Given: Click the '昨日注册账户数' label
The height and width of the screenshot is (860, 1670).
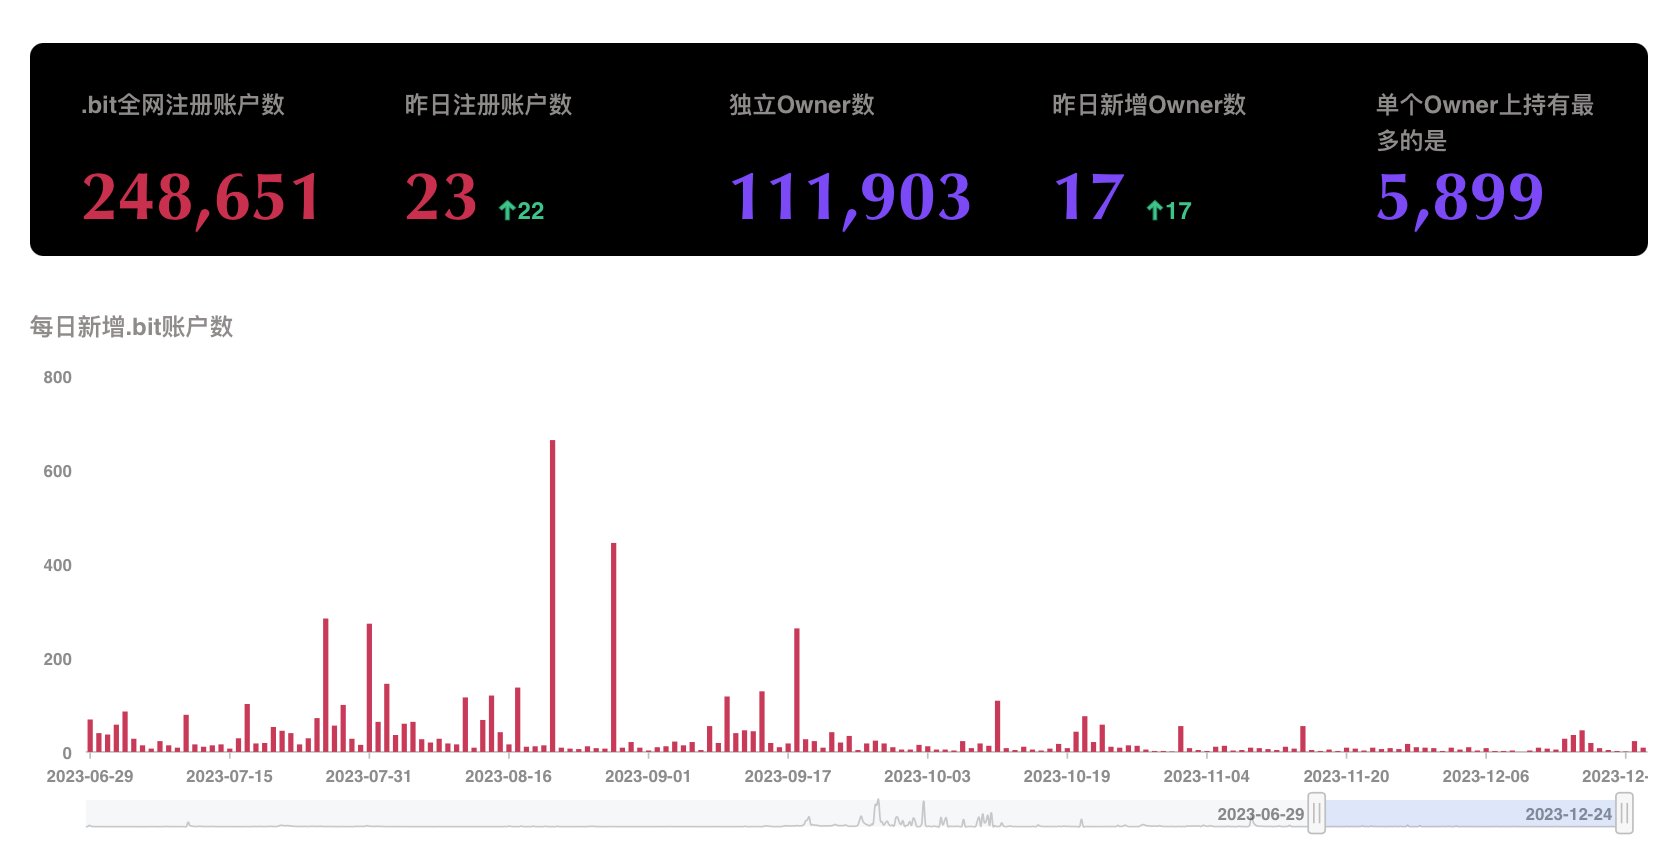Looking at the screenshot, I should (488, 105).
